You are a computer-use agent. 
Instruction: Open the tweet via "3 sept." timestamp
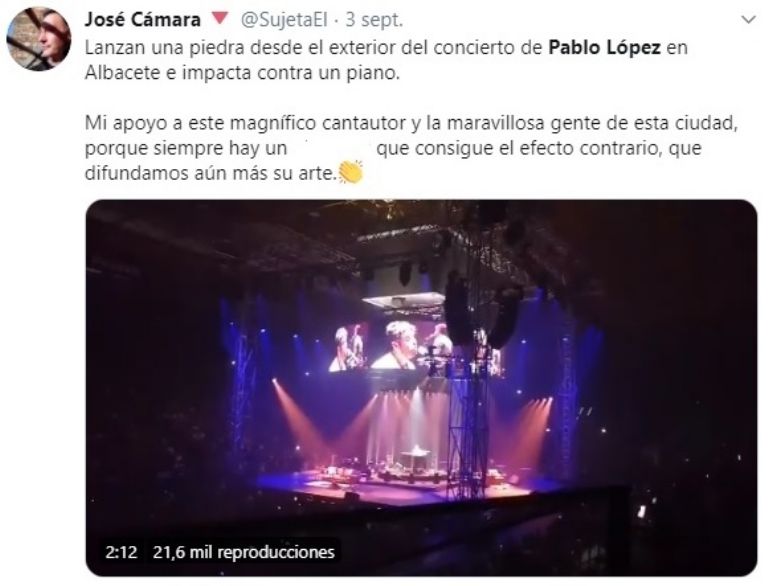(374, 20)
